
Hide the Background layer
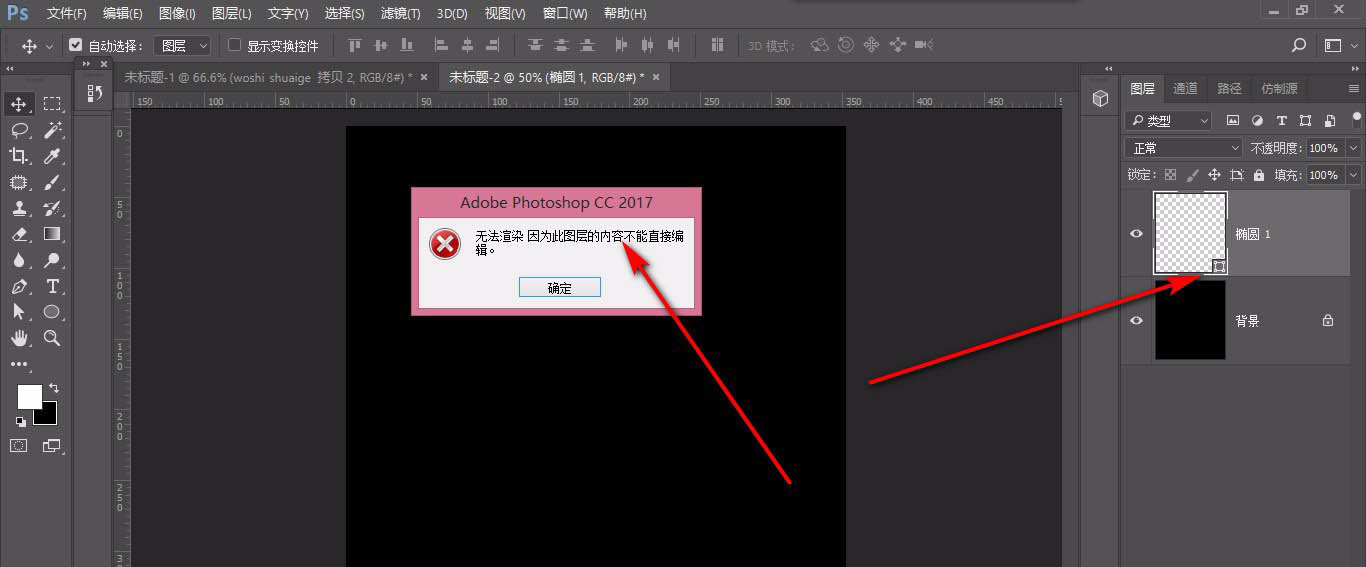pos(1136,320)
